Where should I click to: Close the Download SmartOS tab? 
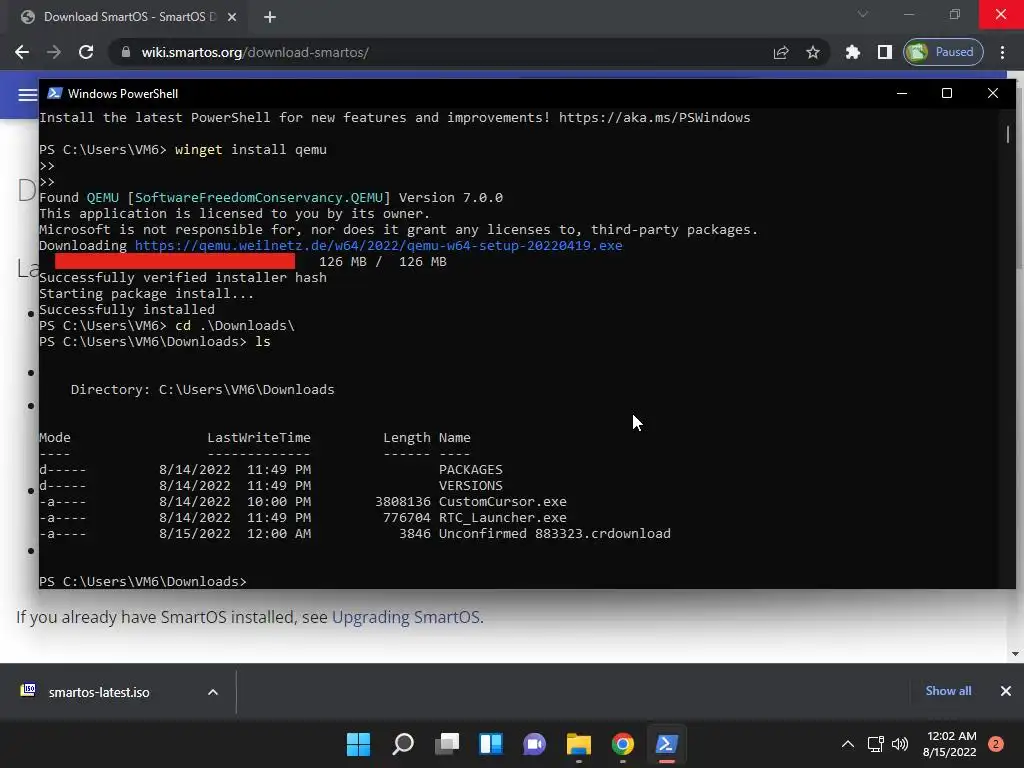point(232,17)
